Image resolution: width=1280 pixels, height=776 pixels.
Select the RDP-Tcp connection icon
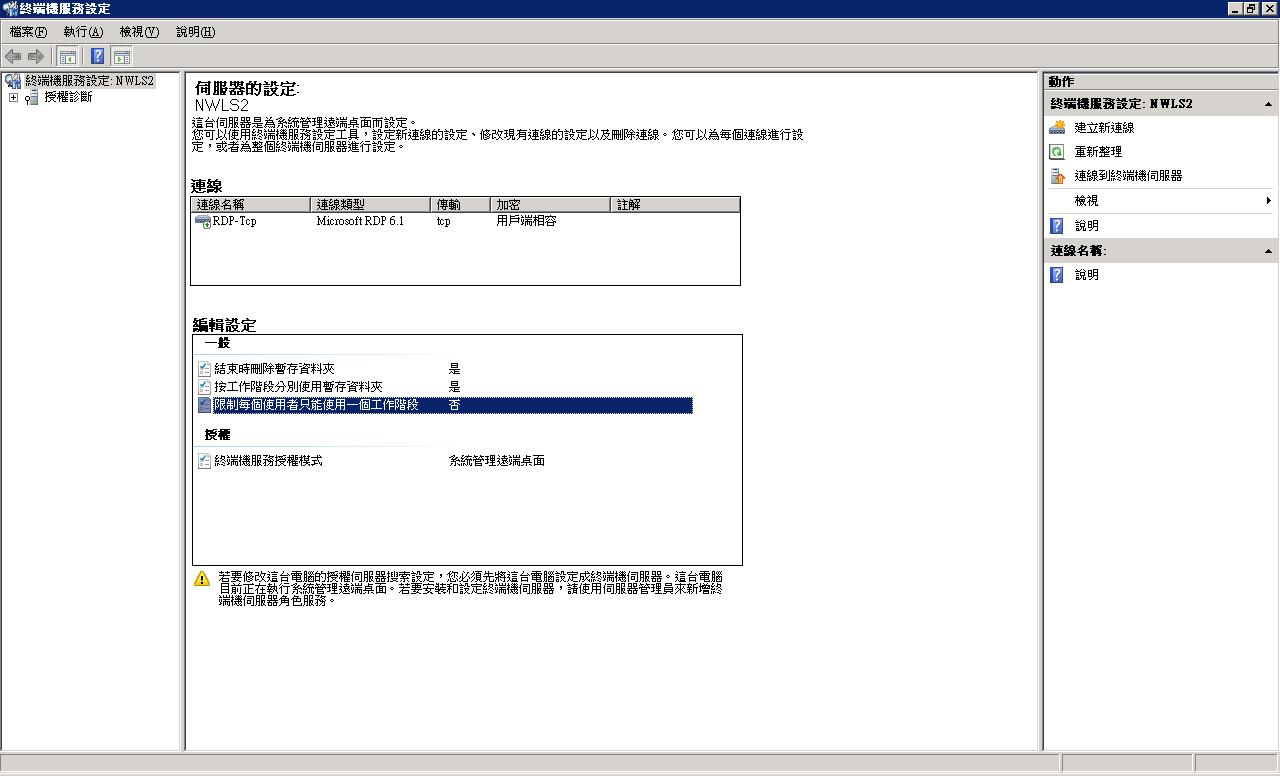[203, 221]
